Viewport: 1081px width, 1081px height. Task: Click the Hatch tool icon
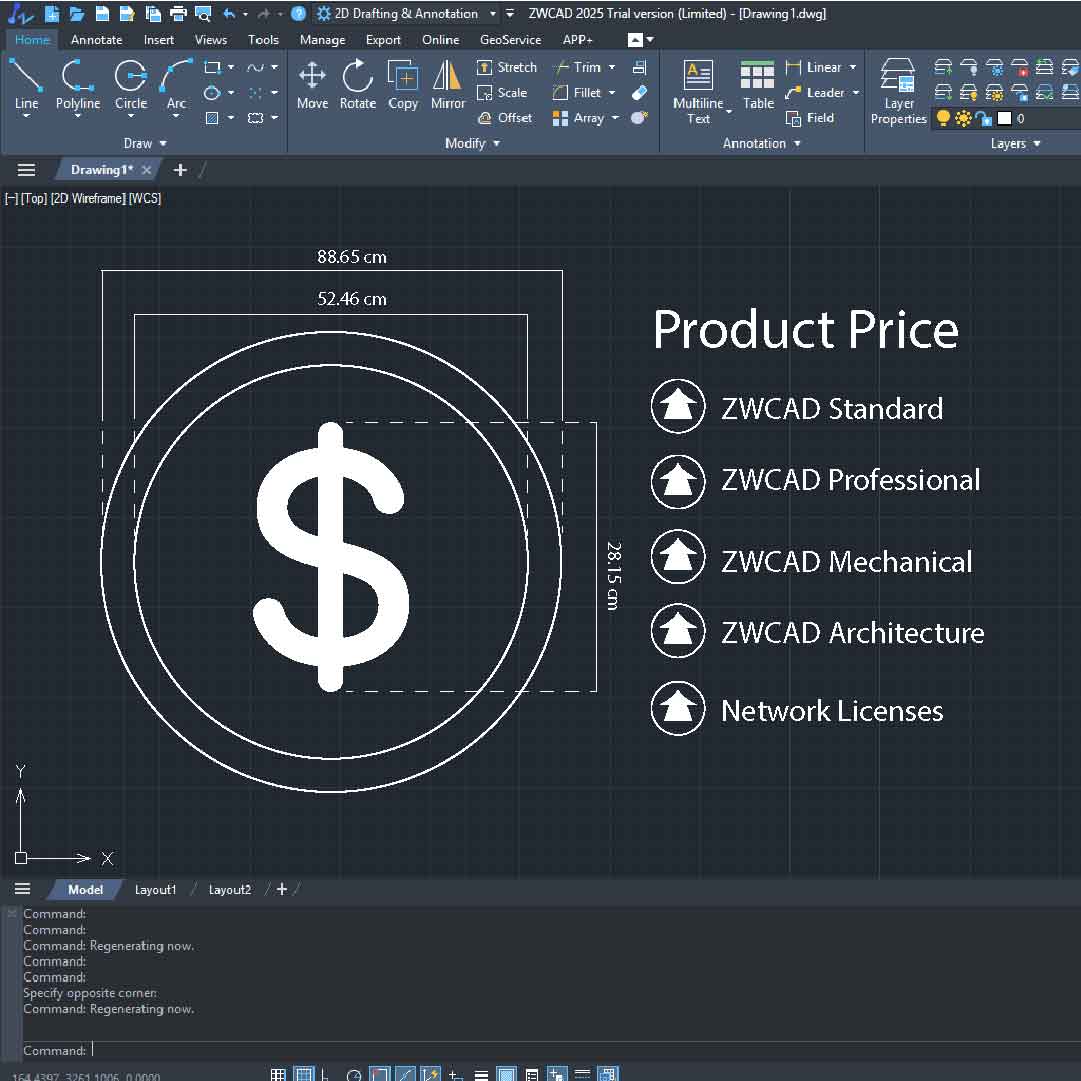tap(212, 118)
